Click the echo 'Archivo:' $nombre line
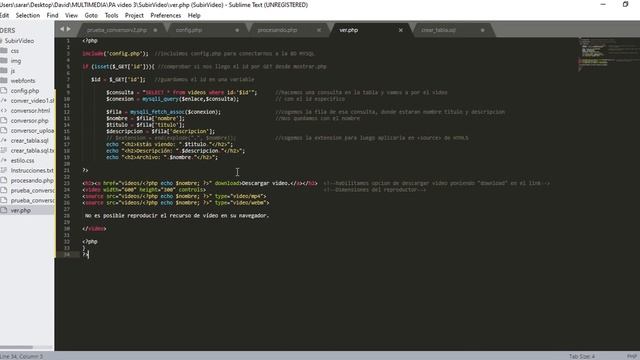Screen dimensions: 640x360 162,157
